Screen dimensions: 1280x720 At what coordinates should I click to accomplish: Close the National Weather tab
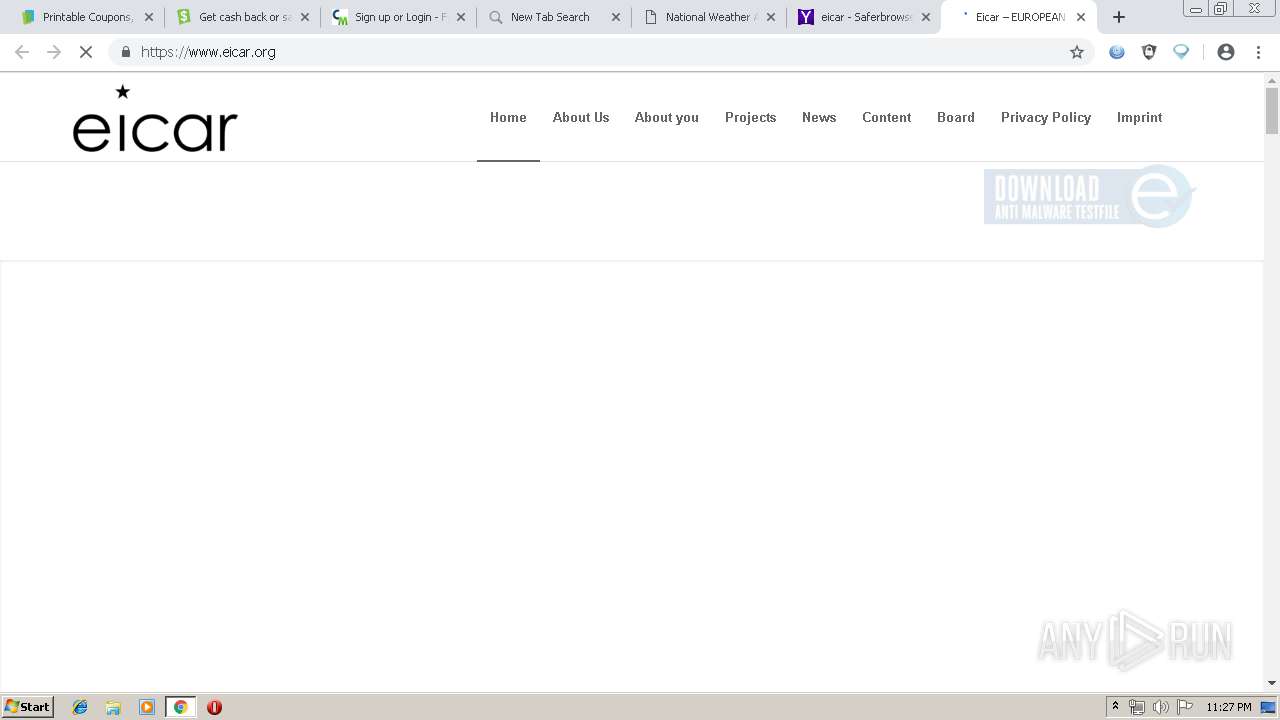tap(771, 17)
